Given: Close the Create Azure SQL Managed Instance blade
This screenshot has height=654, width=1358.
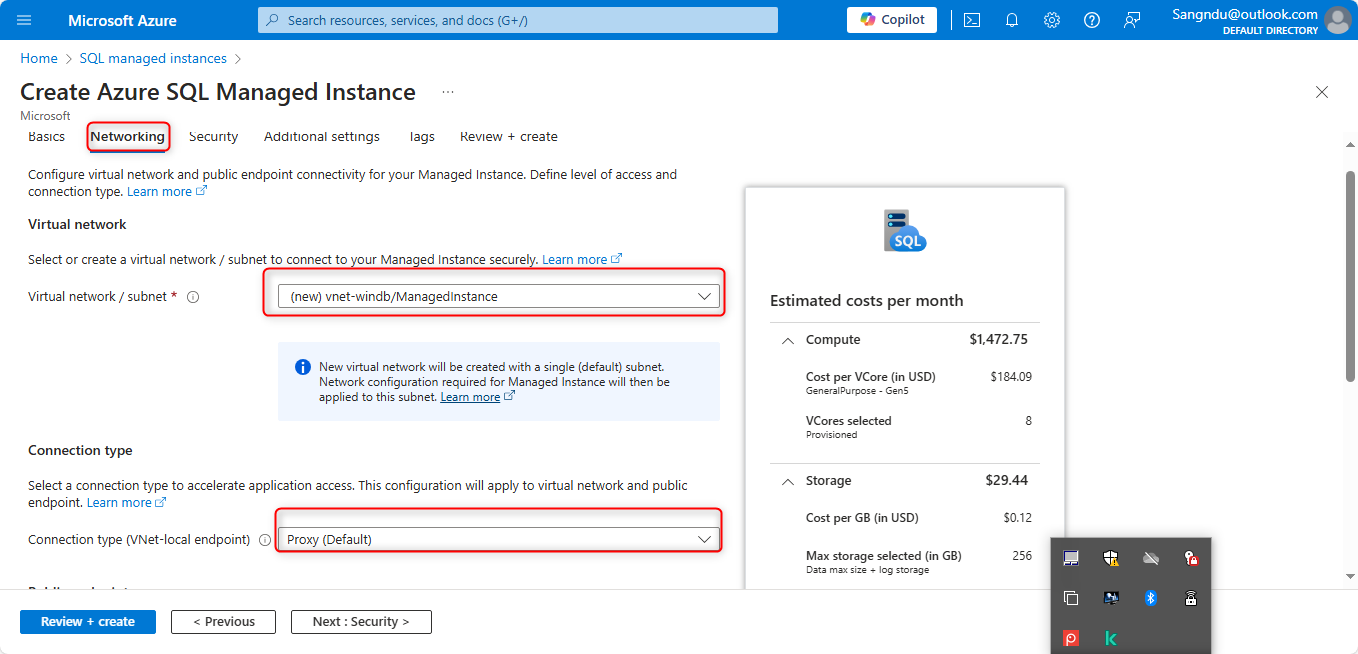Looking at the screenshot, I should click(1322, 92).
